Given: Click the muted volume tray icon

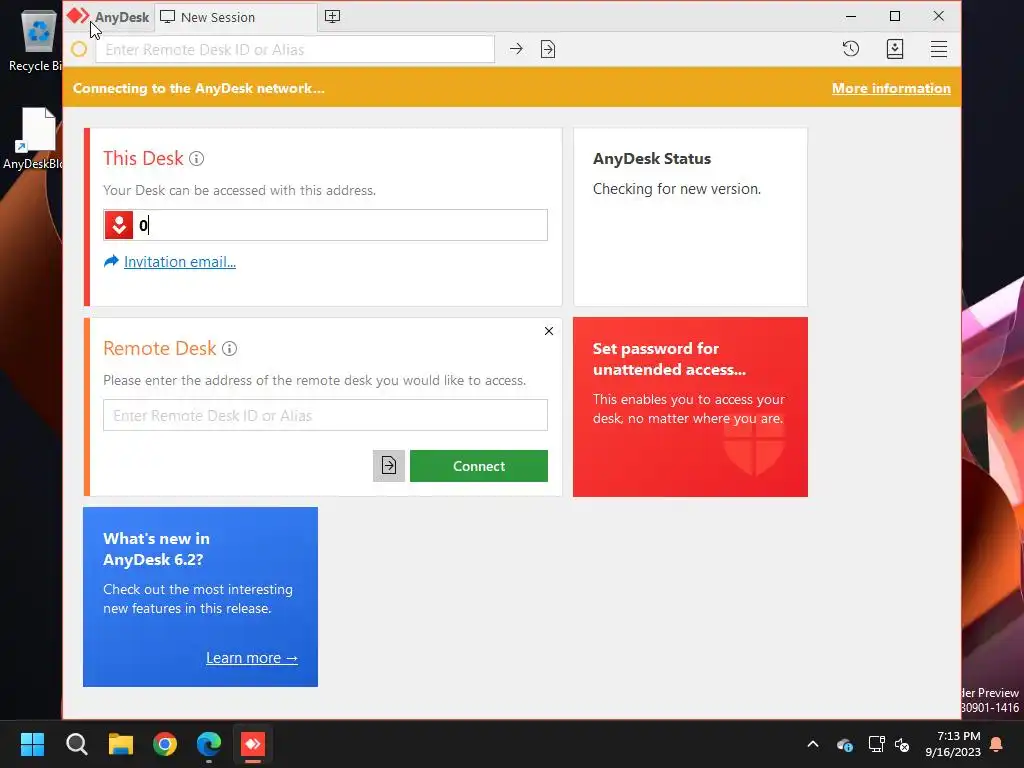Looking at the screenshot, I should point(903,744).
